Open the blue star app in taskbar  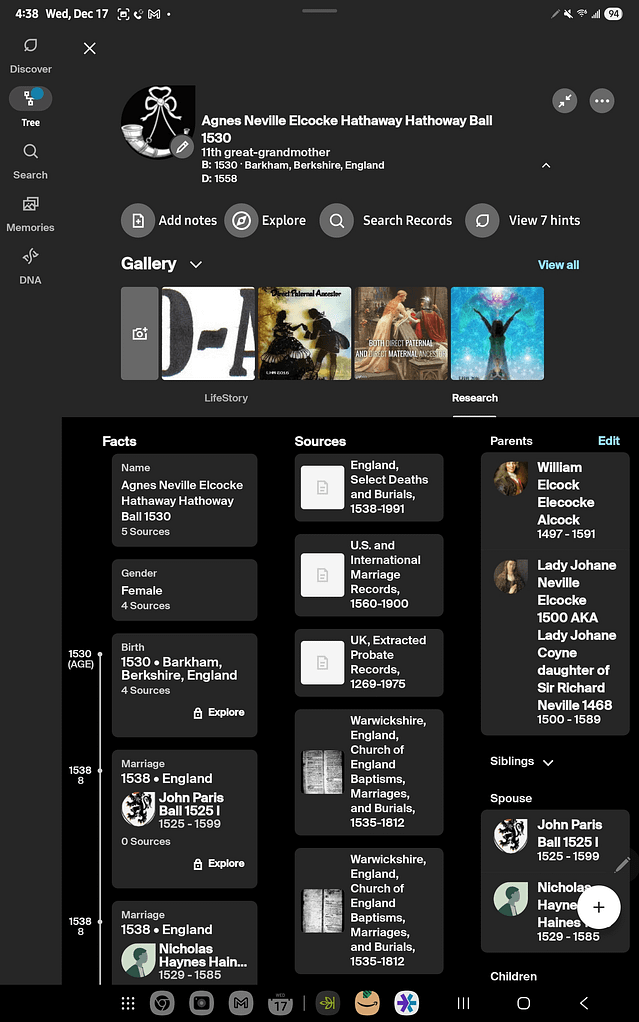click(406, 1003)
